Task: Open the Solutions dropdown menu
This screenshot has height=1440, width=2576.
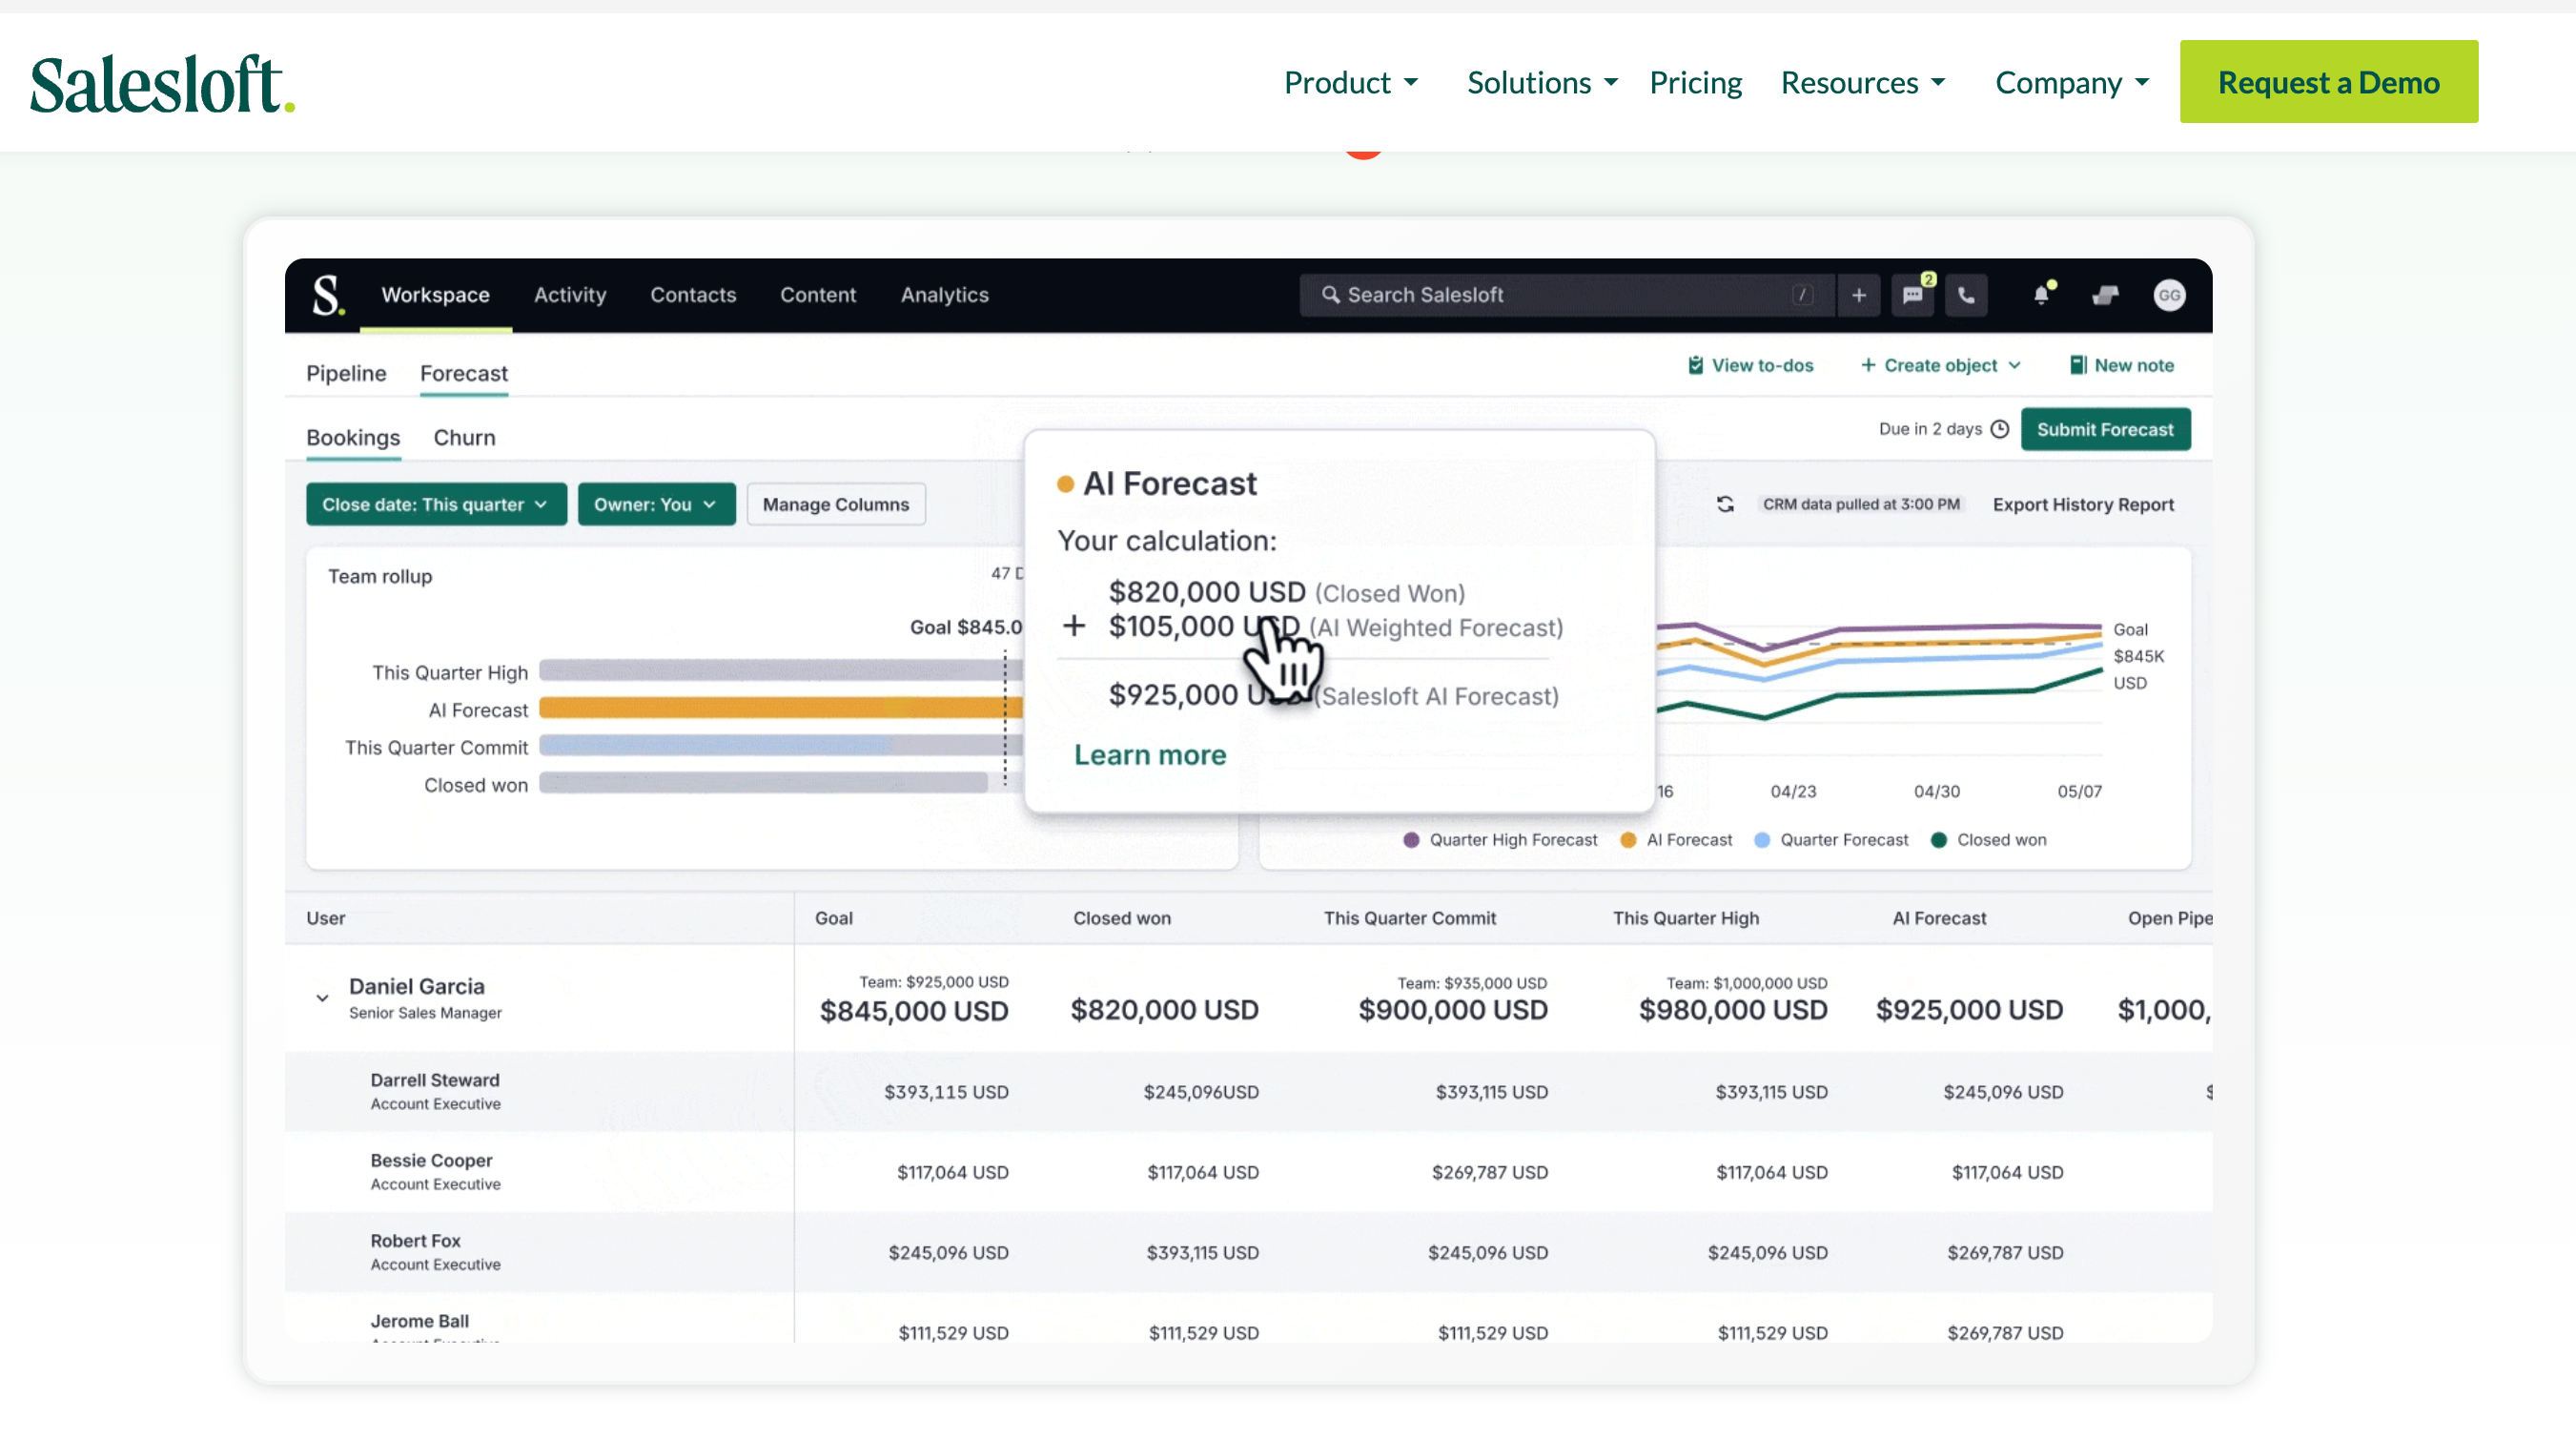Action: point(1542,82)
